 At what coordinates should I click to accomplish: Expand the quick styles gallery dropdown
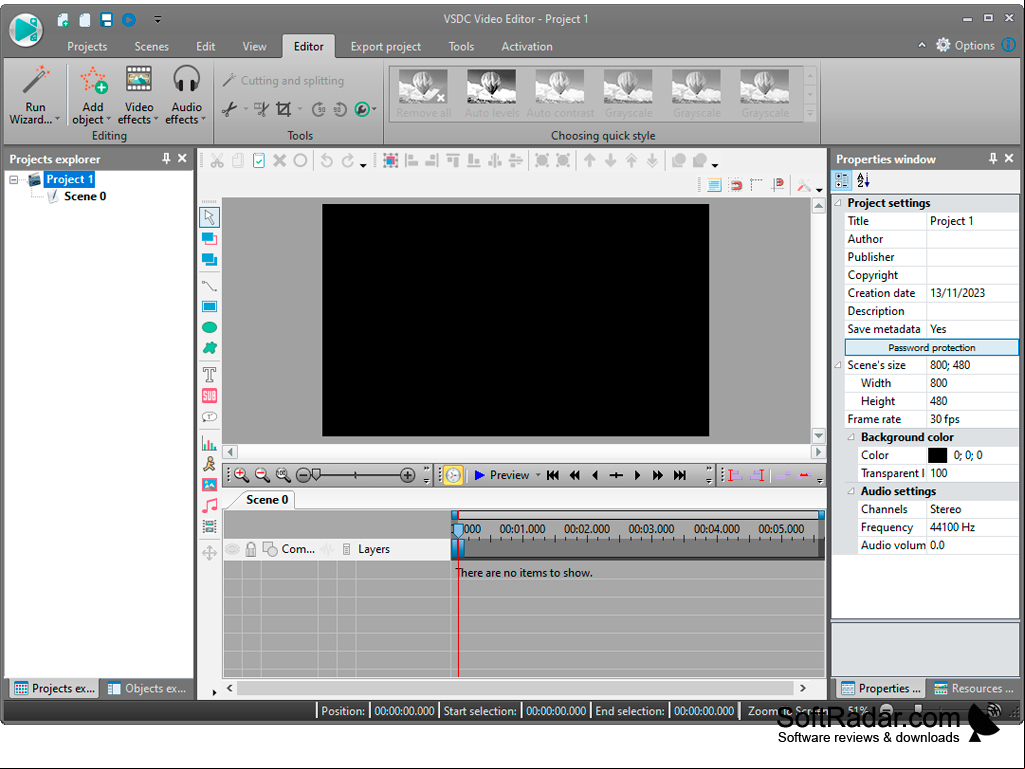click(810, 114)
